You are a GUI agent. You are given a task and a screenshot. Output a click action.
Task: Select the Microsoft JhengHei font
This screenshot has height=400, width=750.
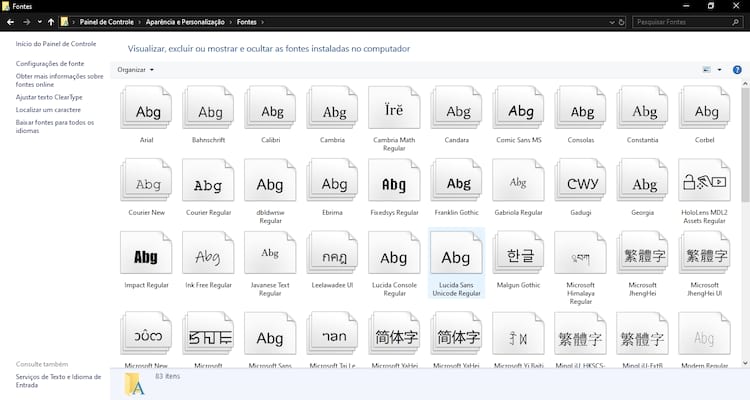click(642, 253)
